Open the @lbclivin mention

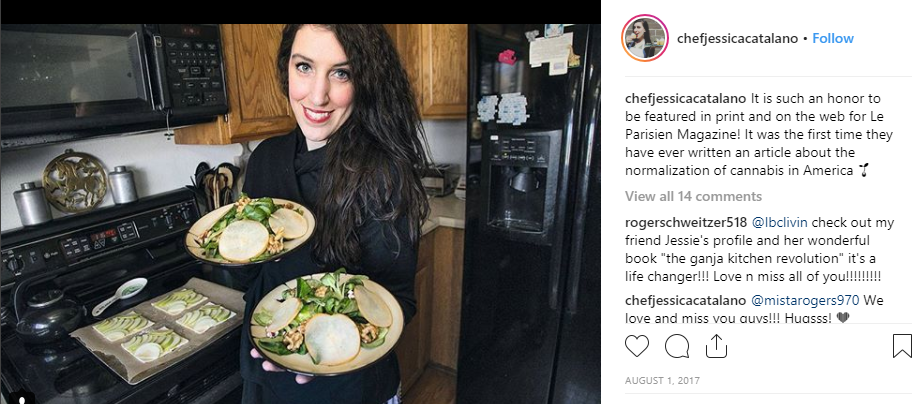coord(780,223)
